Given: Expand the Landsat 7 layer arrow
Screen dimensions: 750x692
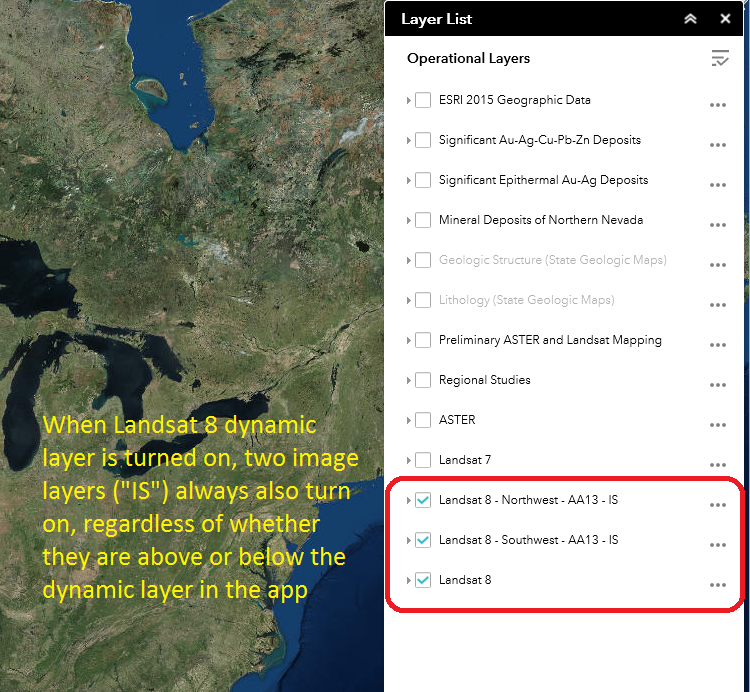Looking at the screenshot, I should (408, 461).
